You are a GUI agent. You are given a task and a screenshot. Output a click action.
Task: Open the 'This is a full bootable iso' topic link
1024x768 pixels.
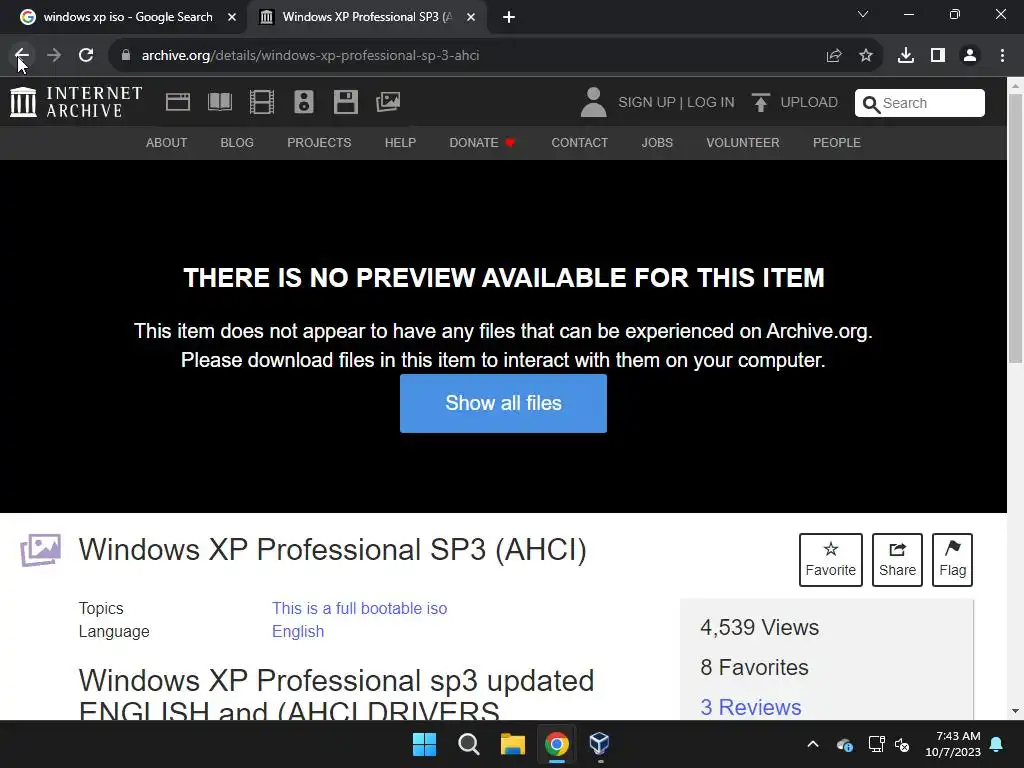click(x=359, y=608)
